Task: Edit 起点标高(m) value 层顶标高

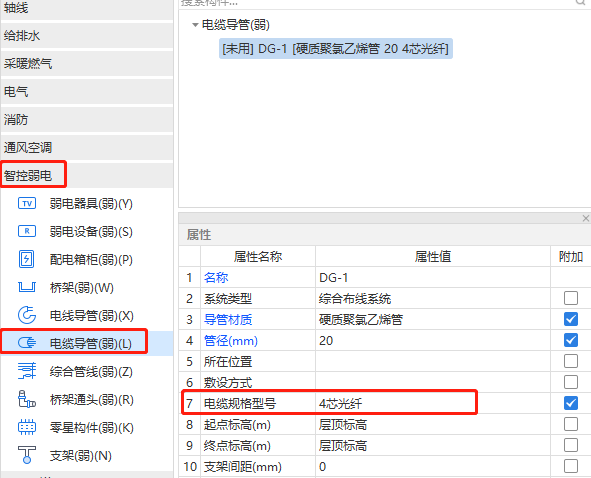Action: click(433, 424)
